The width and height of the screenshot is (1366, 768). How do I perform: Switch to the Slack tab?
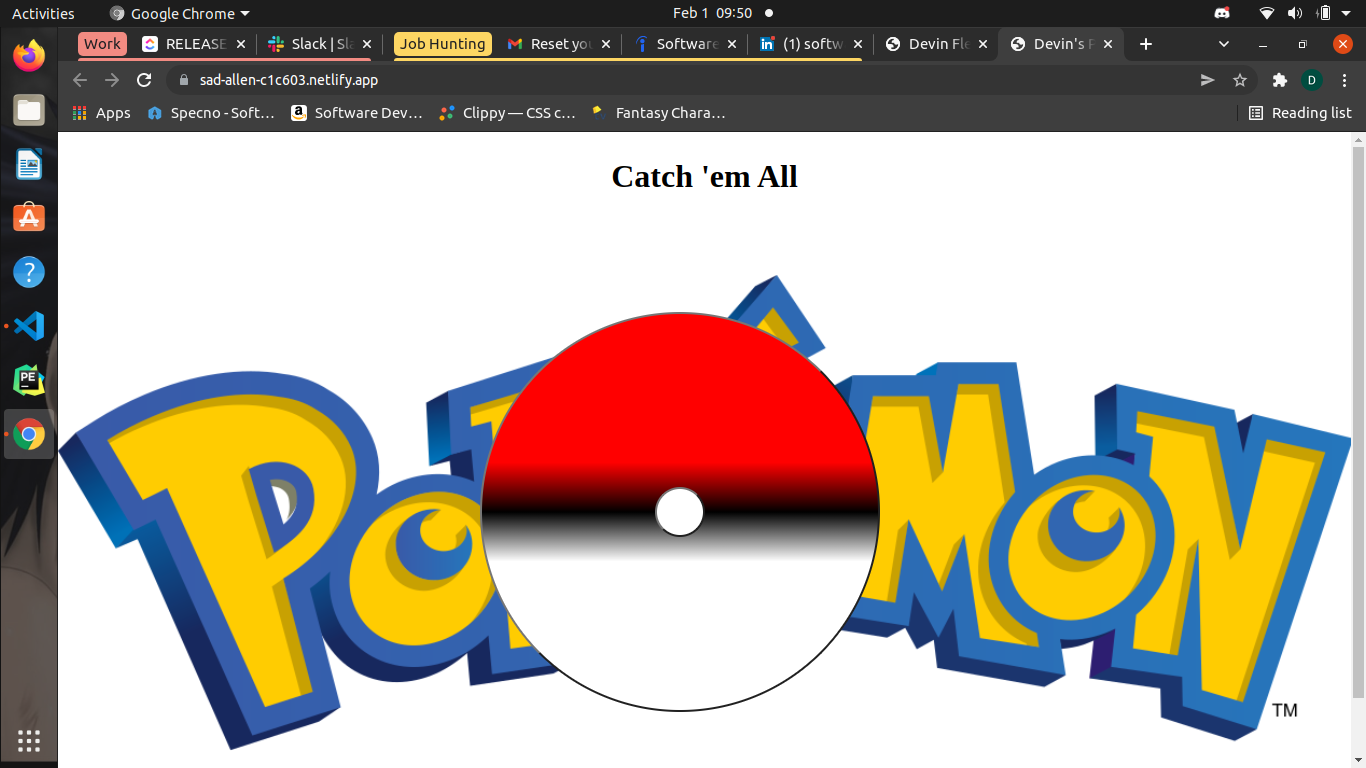[x=320, y=44]
